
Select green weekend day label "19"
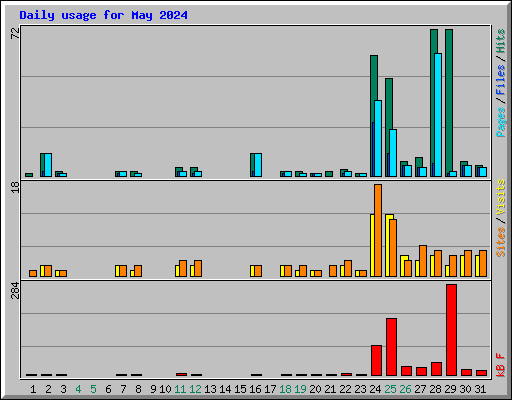(300, 389)
